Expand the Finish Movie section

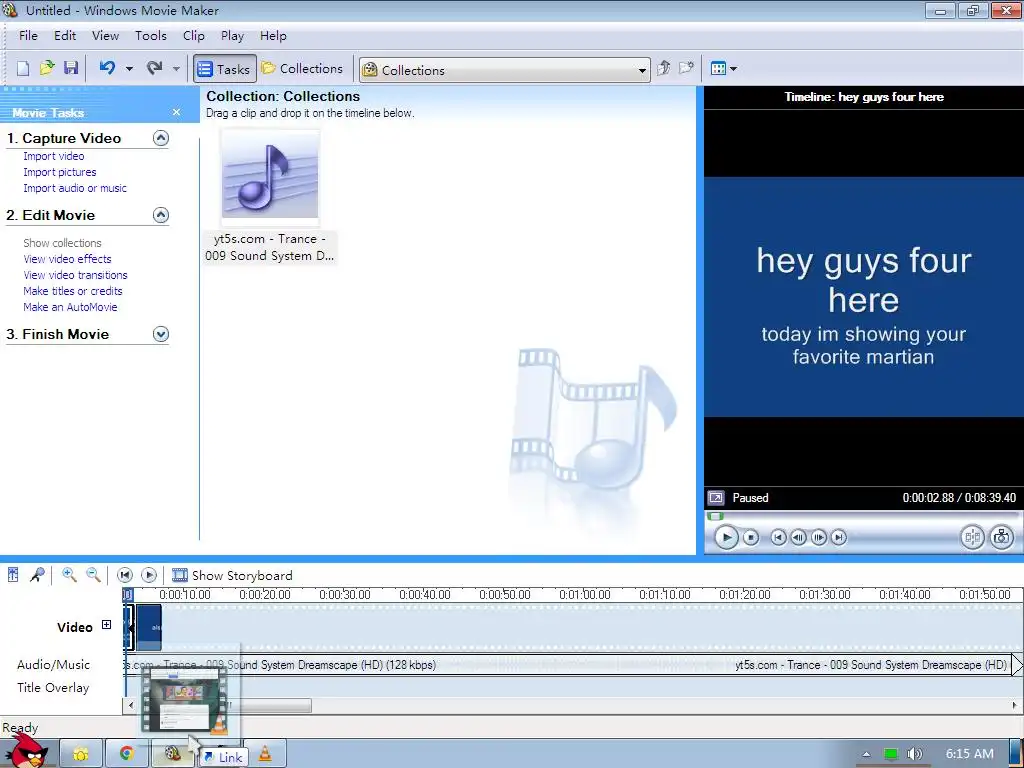pyautogui.click(x=161, y=334)
